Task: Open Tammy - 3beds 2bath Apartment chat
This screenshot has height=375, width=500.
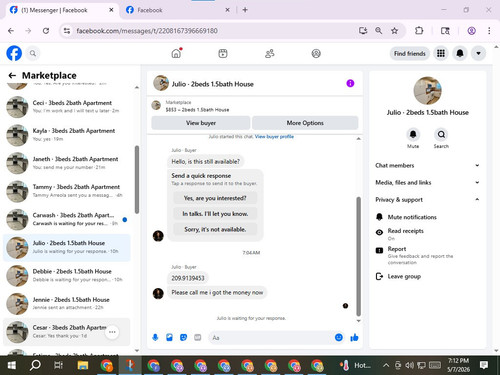Action: click(x=67, y=191)
